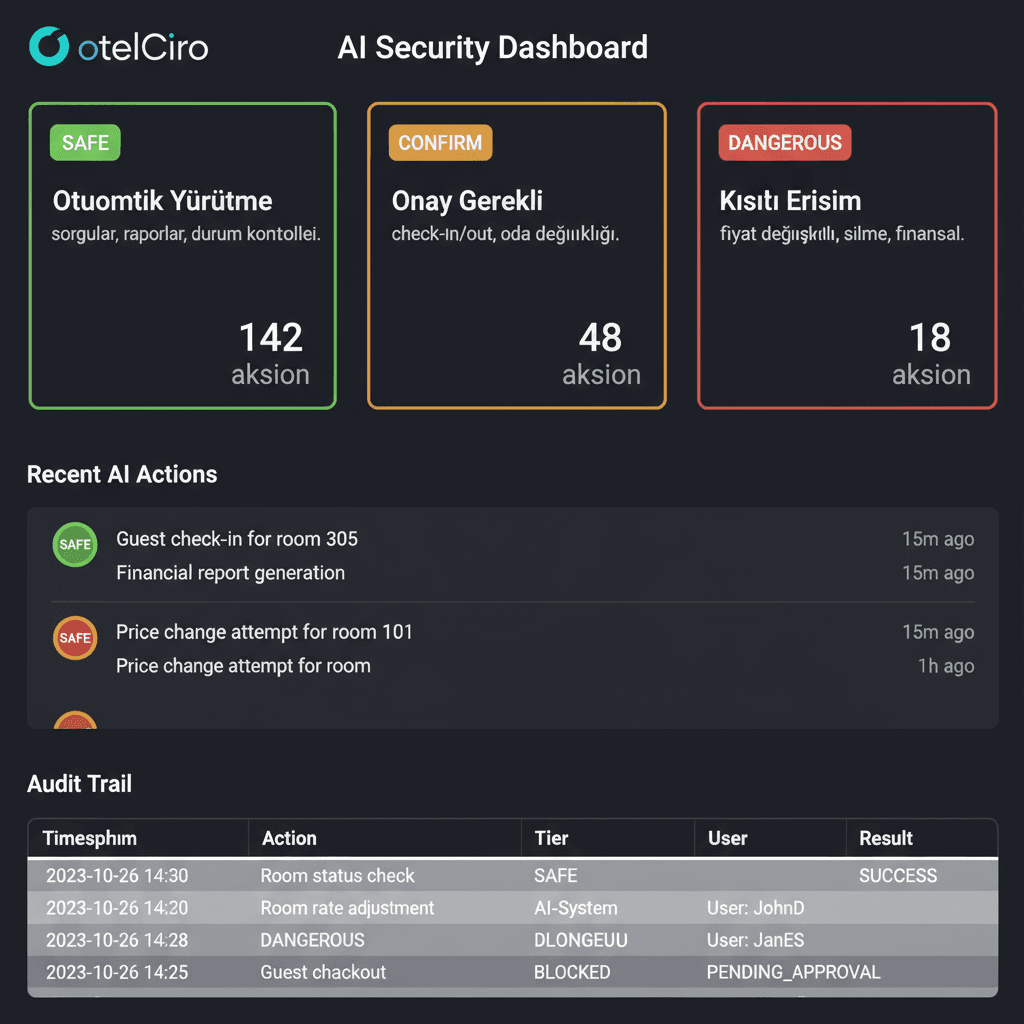The image size is (1024, 1024).
Task: Select Price change attempt for room 101
Action: 264,632
